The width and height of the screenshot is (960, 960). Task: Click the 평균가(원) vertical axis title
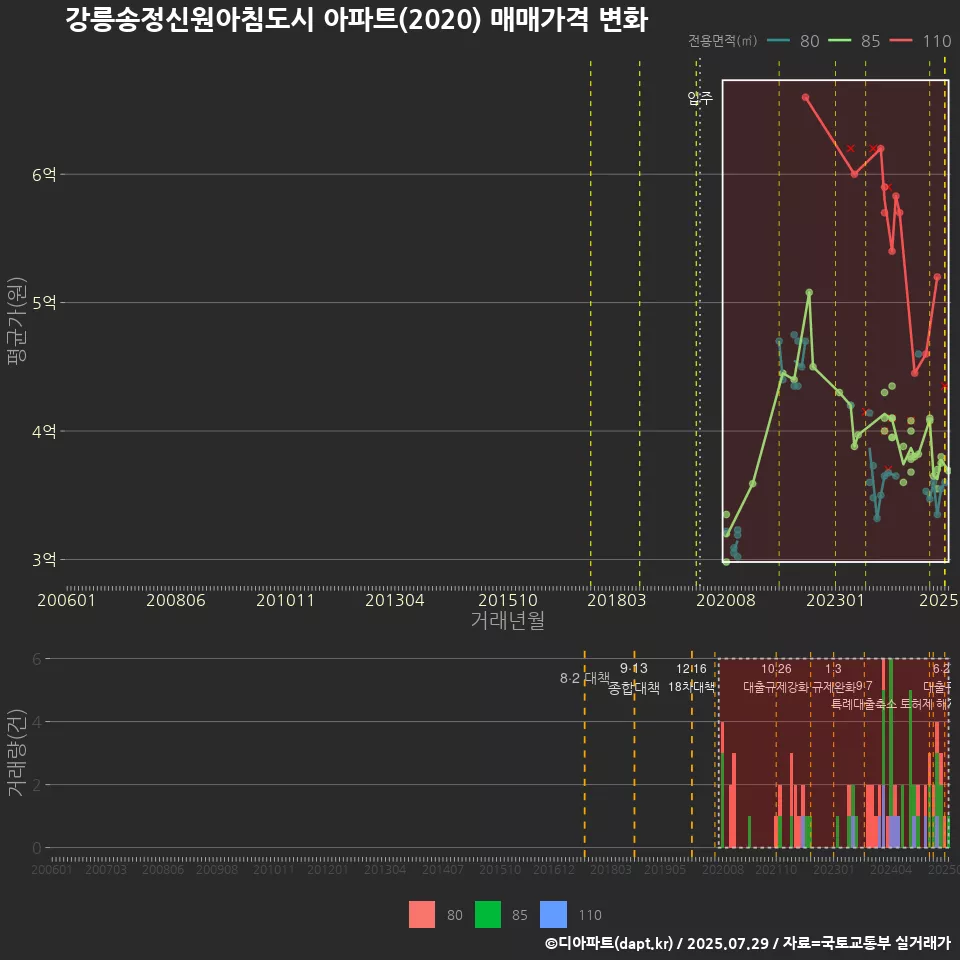point(17,321)
